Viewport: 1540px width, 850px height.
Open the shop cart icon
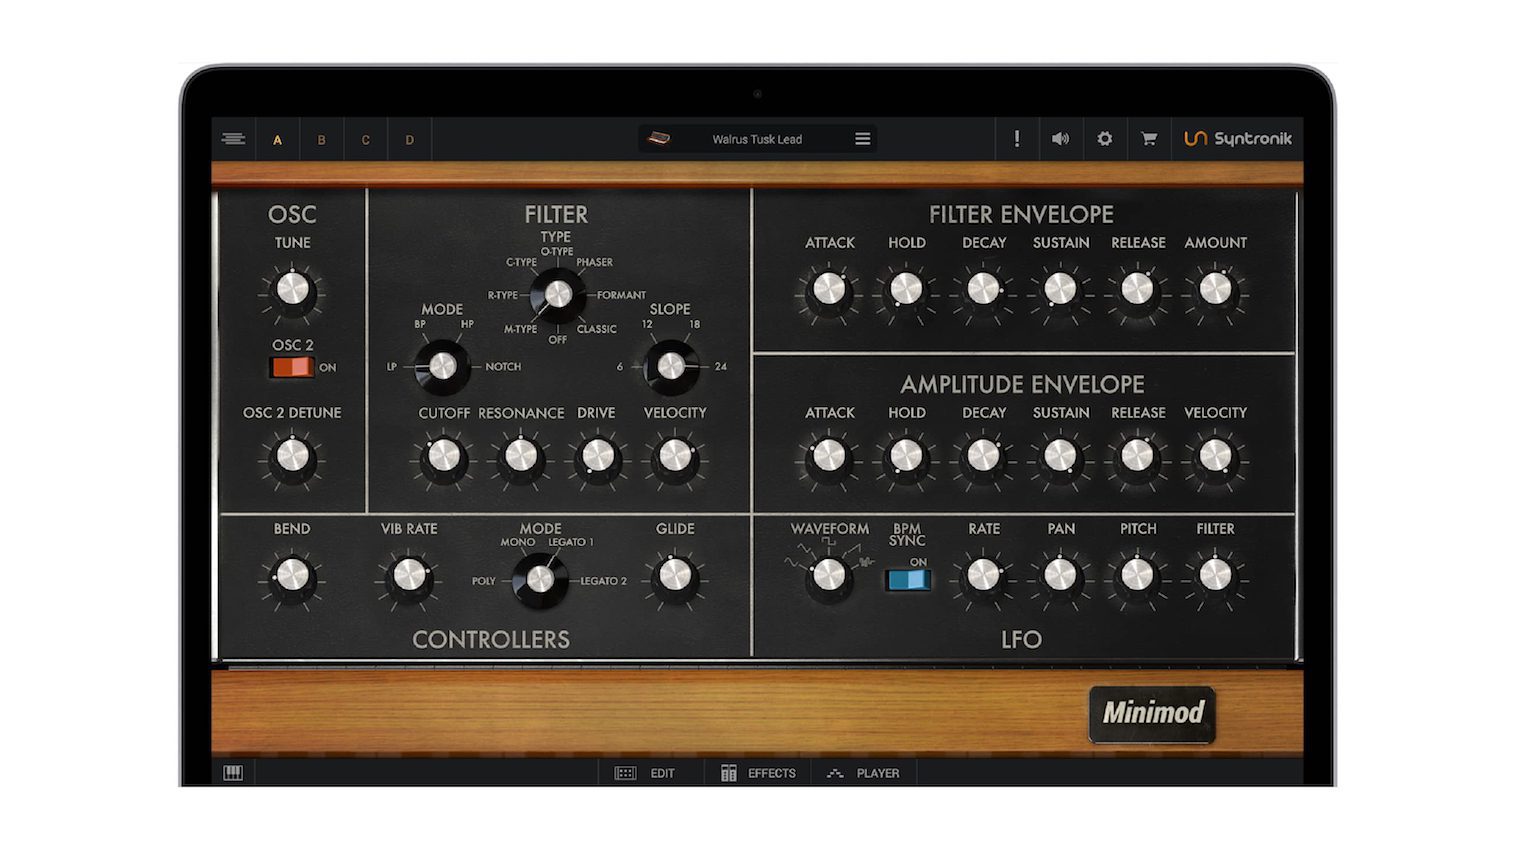coord(1149,139)
